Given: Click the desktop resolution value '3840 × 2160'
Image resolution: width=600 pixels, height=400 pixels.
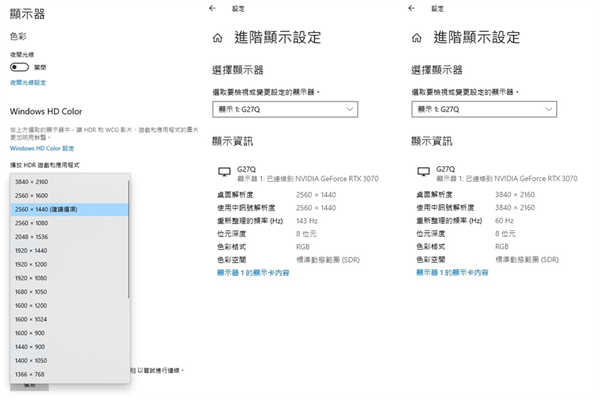Looking at the screenshot, I should 515,195.
